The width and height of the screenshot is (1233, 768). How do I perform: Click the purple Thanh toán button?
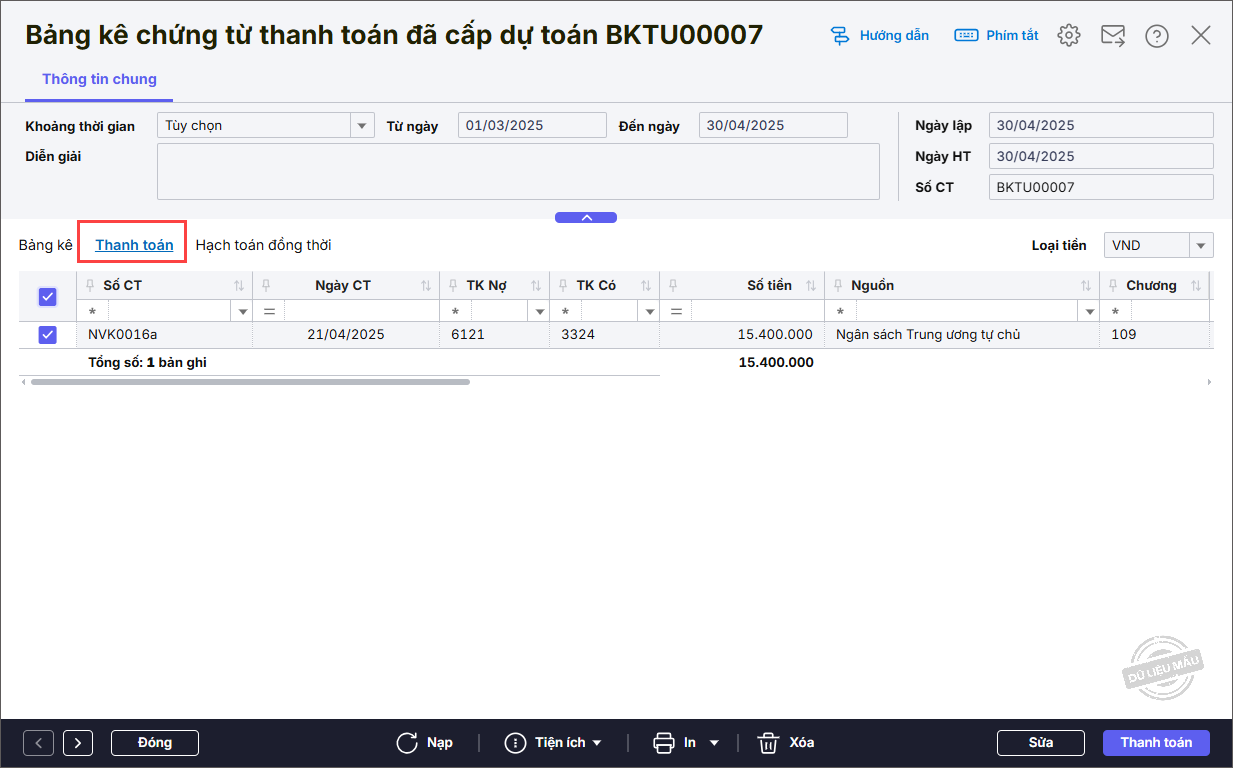(1156, 743)
